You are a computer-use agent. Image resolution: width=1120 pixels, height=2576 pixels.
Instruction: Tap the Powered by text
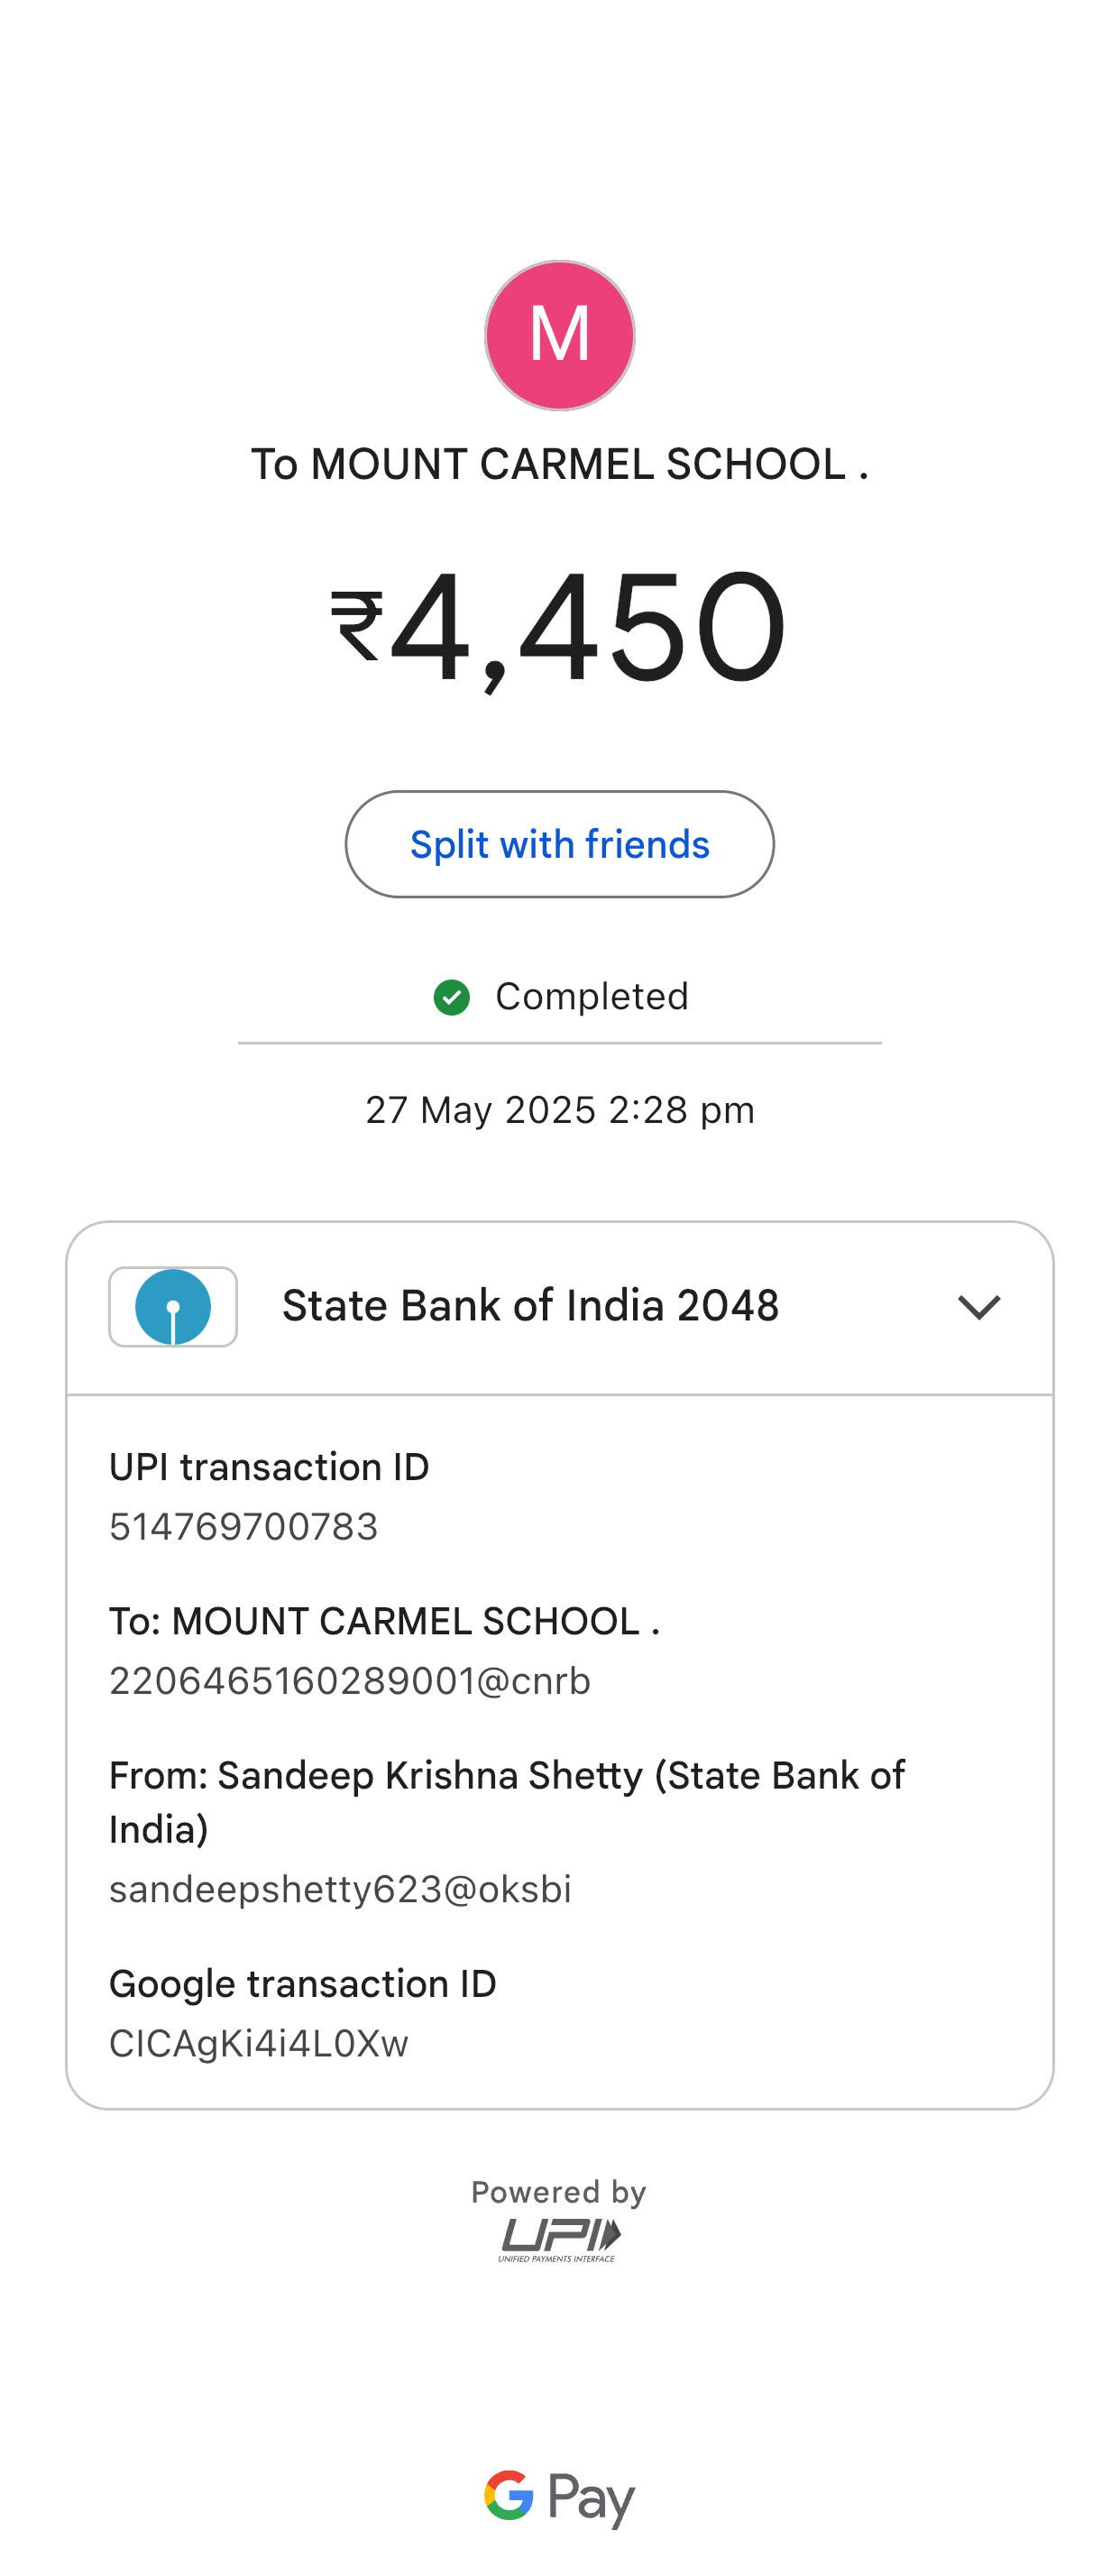coord(559,2191)
